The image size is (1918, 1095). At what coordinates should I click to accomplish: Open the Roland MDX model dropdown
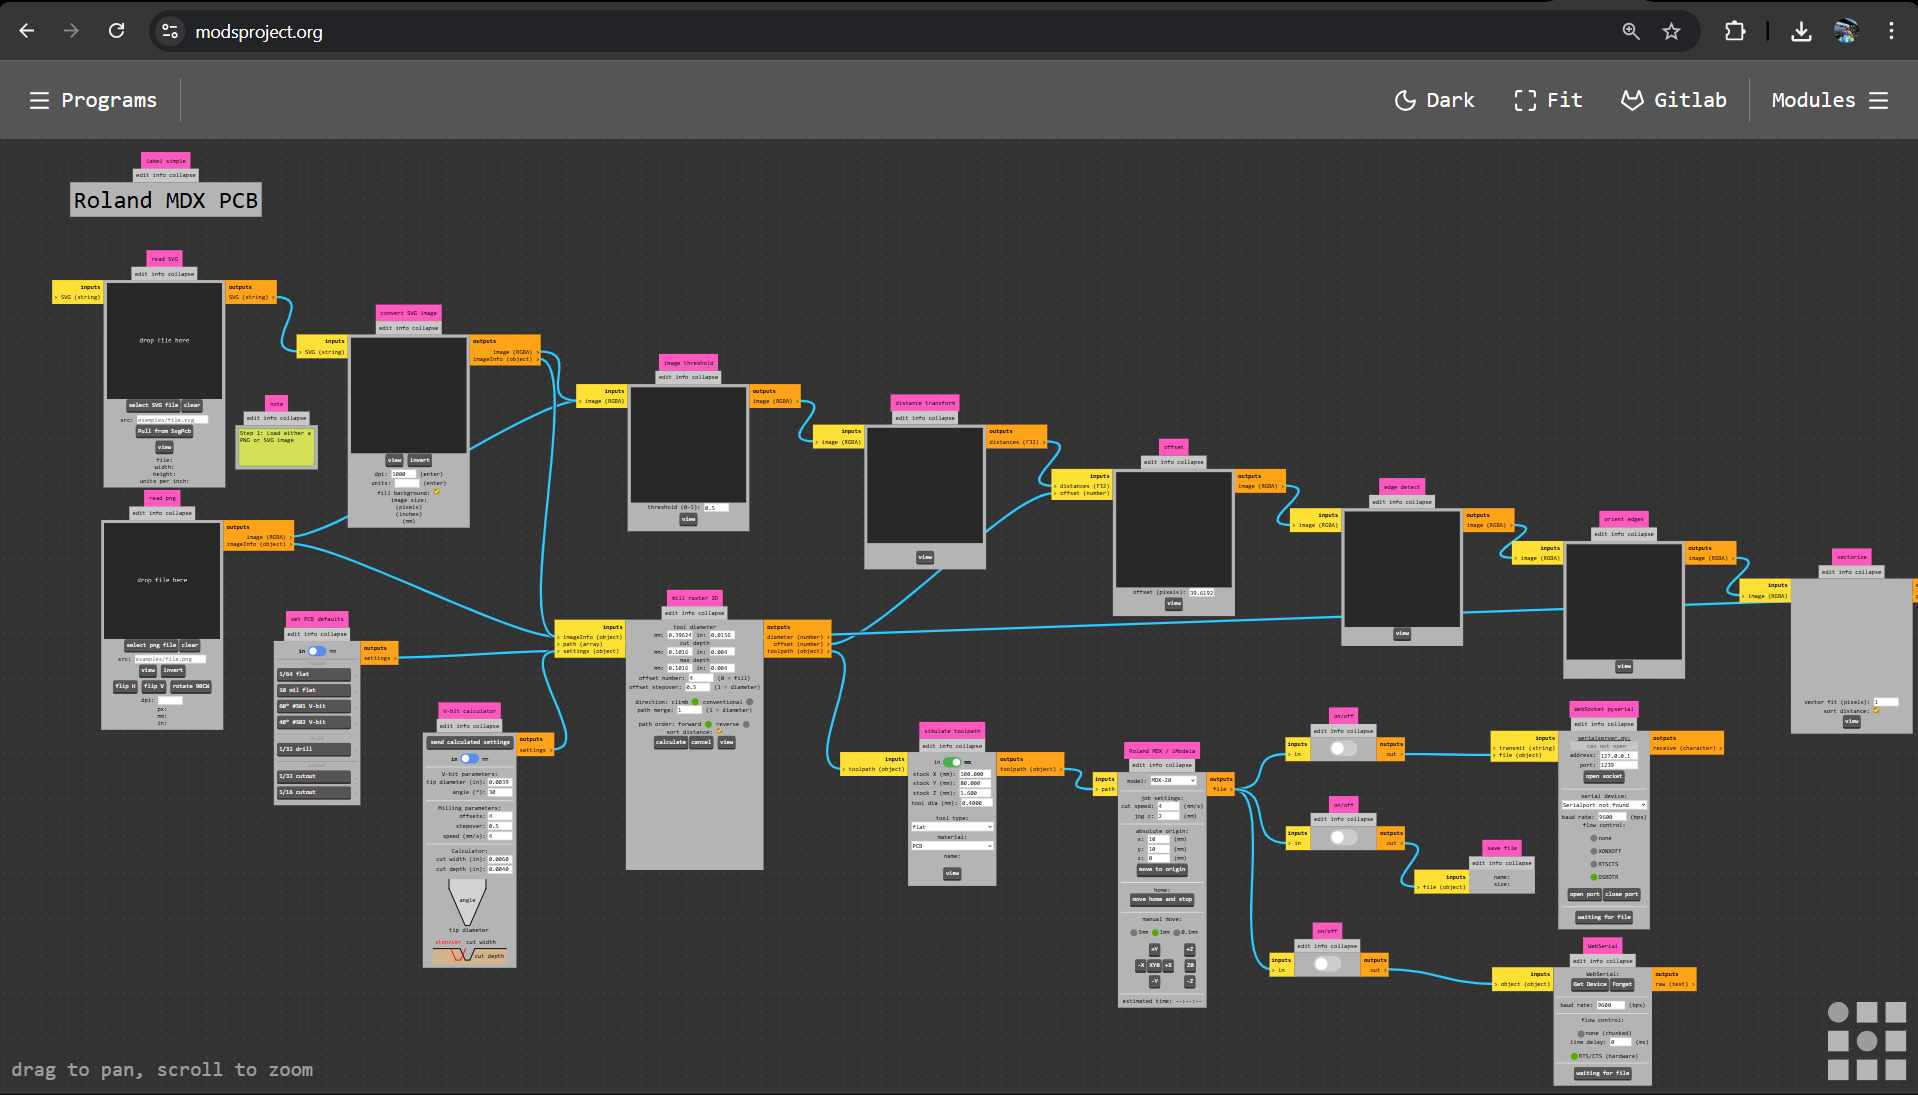click(x=1172, y=780)
